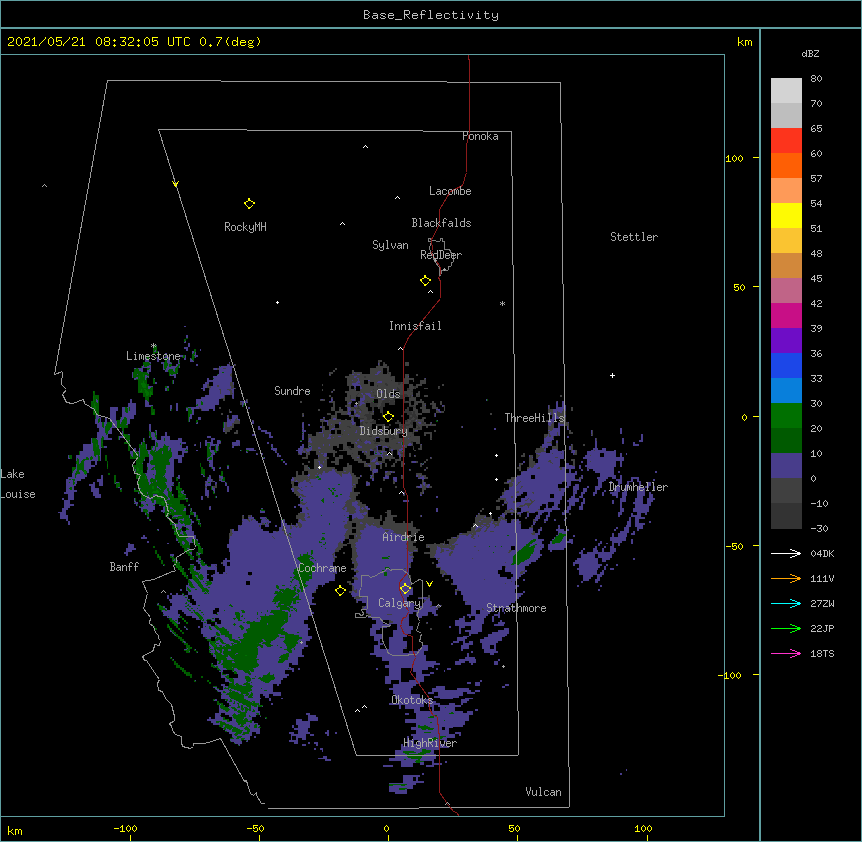Pick the dark gray -30 to -10 swatch
The height and width of the screenshot is (842, 862).
pyautogui.click(x=786, y=516)
